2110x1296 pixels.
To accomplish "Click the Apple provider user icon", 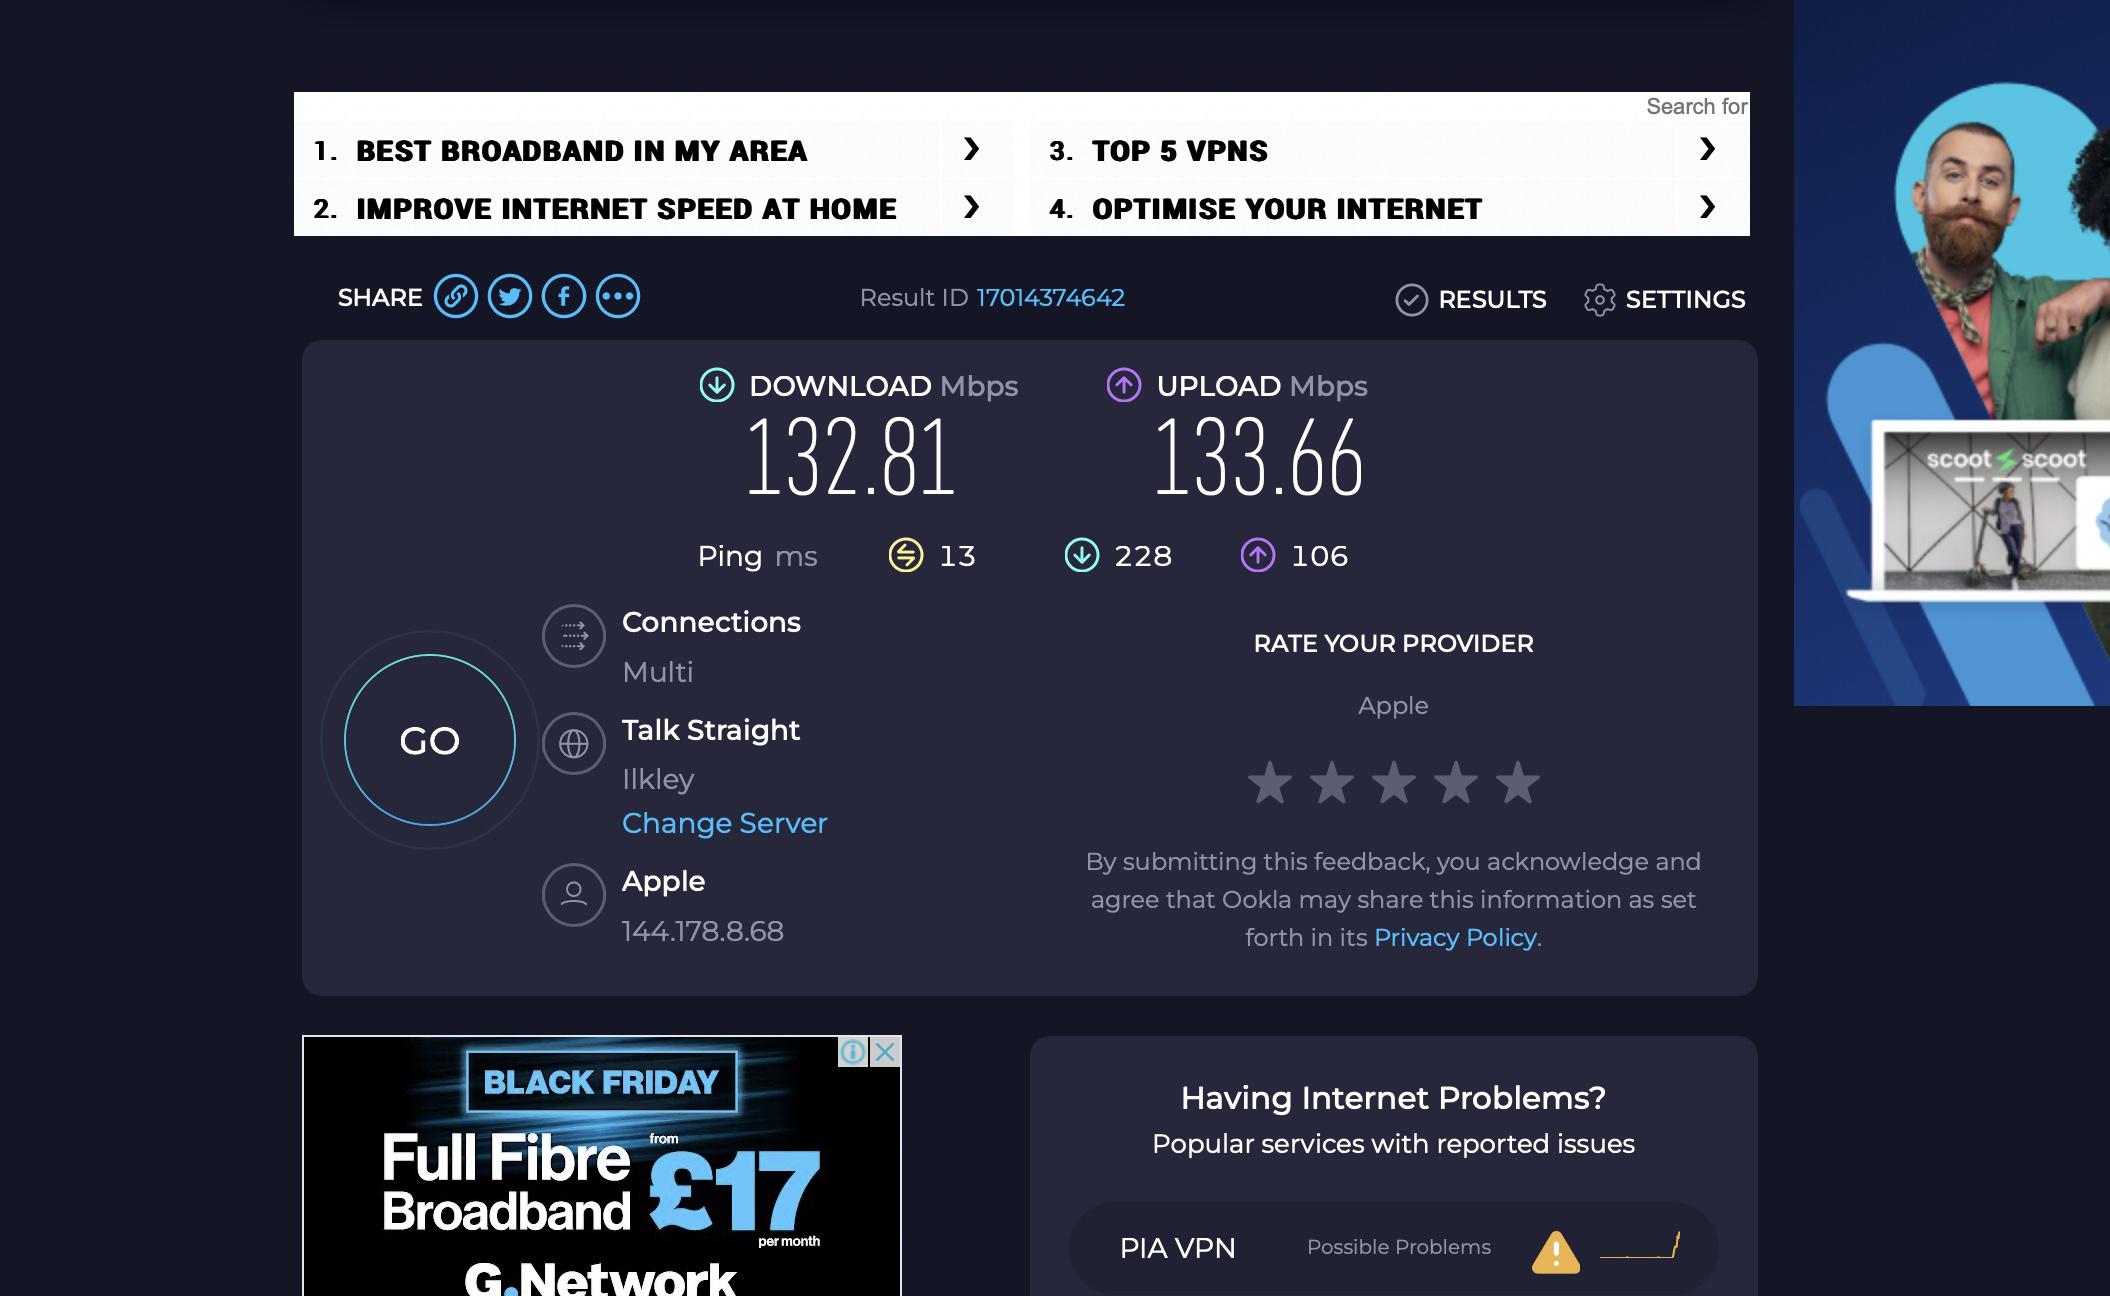I will click(x=573, y=894).
